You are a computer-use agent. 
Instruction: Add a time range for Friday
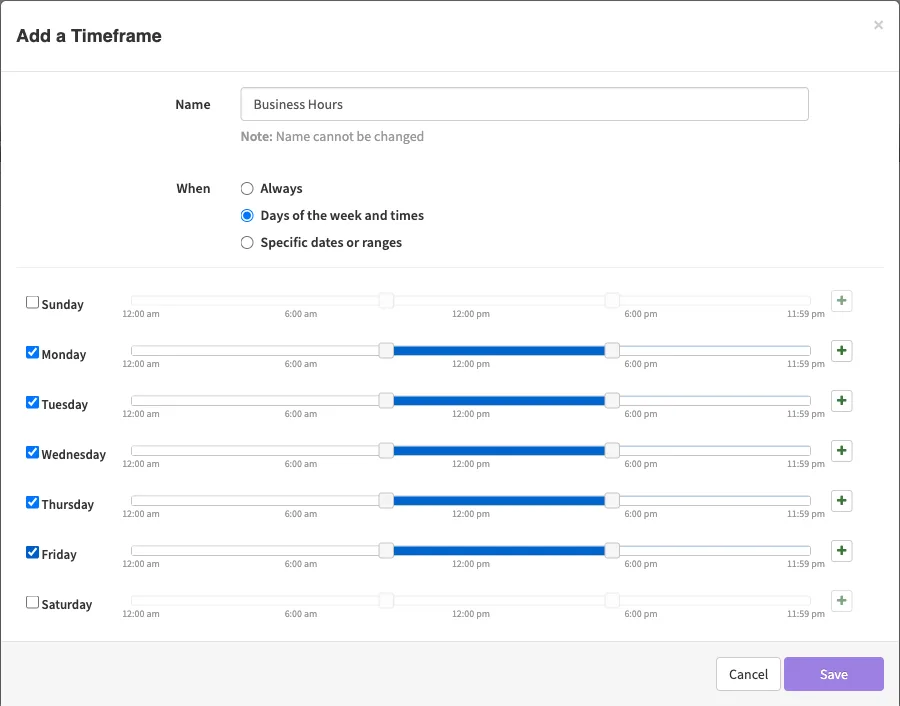841,550
